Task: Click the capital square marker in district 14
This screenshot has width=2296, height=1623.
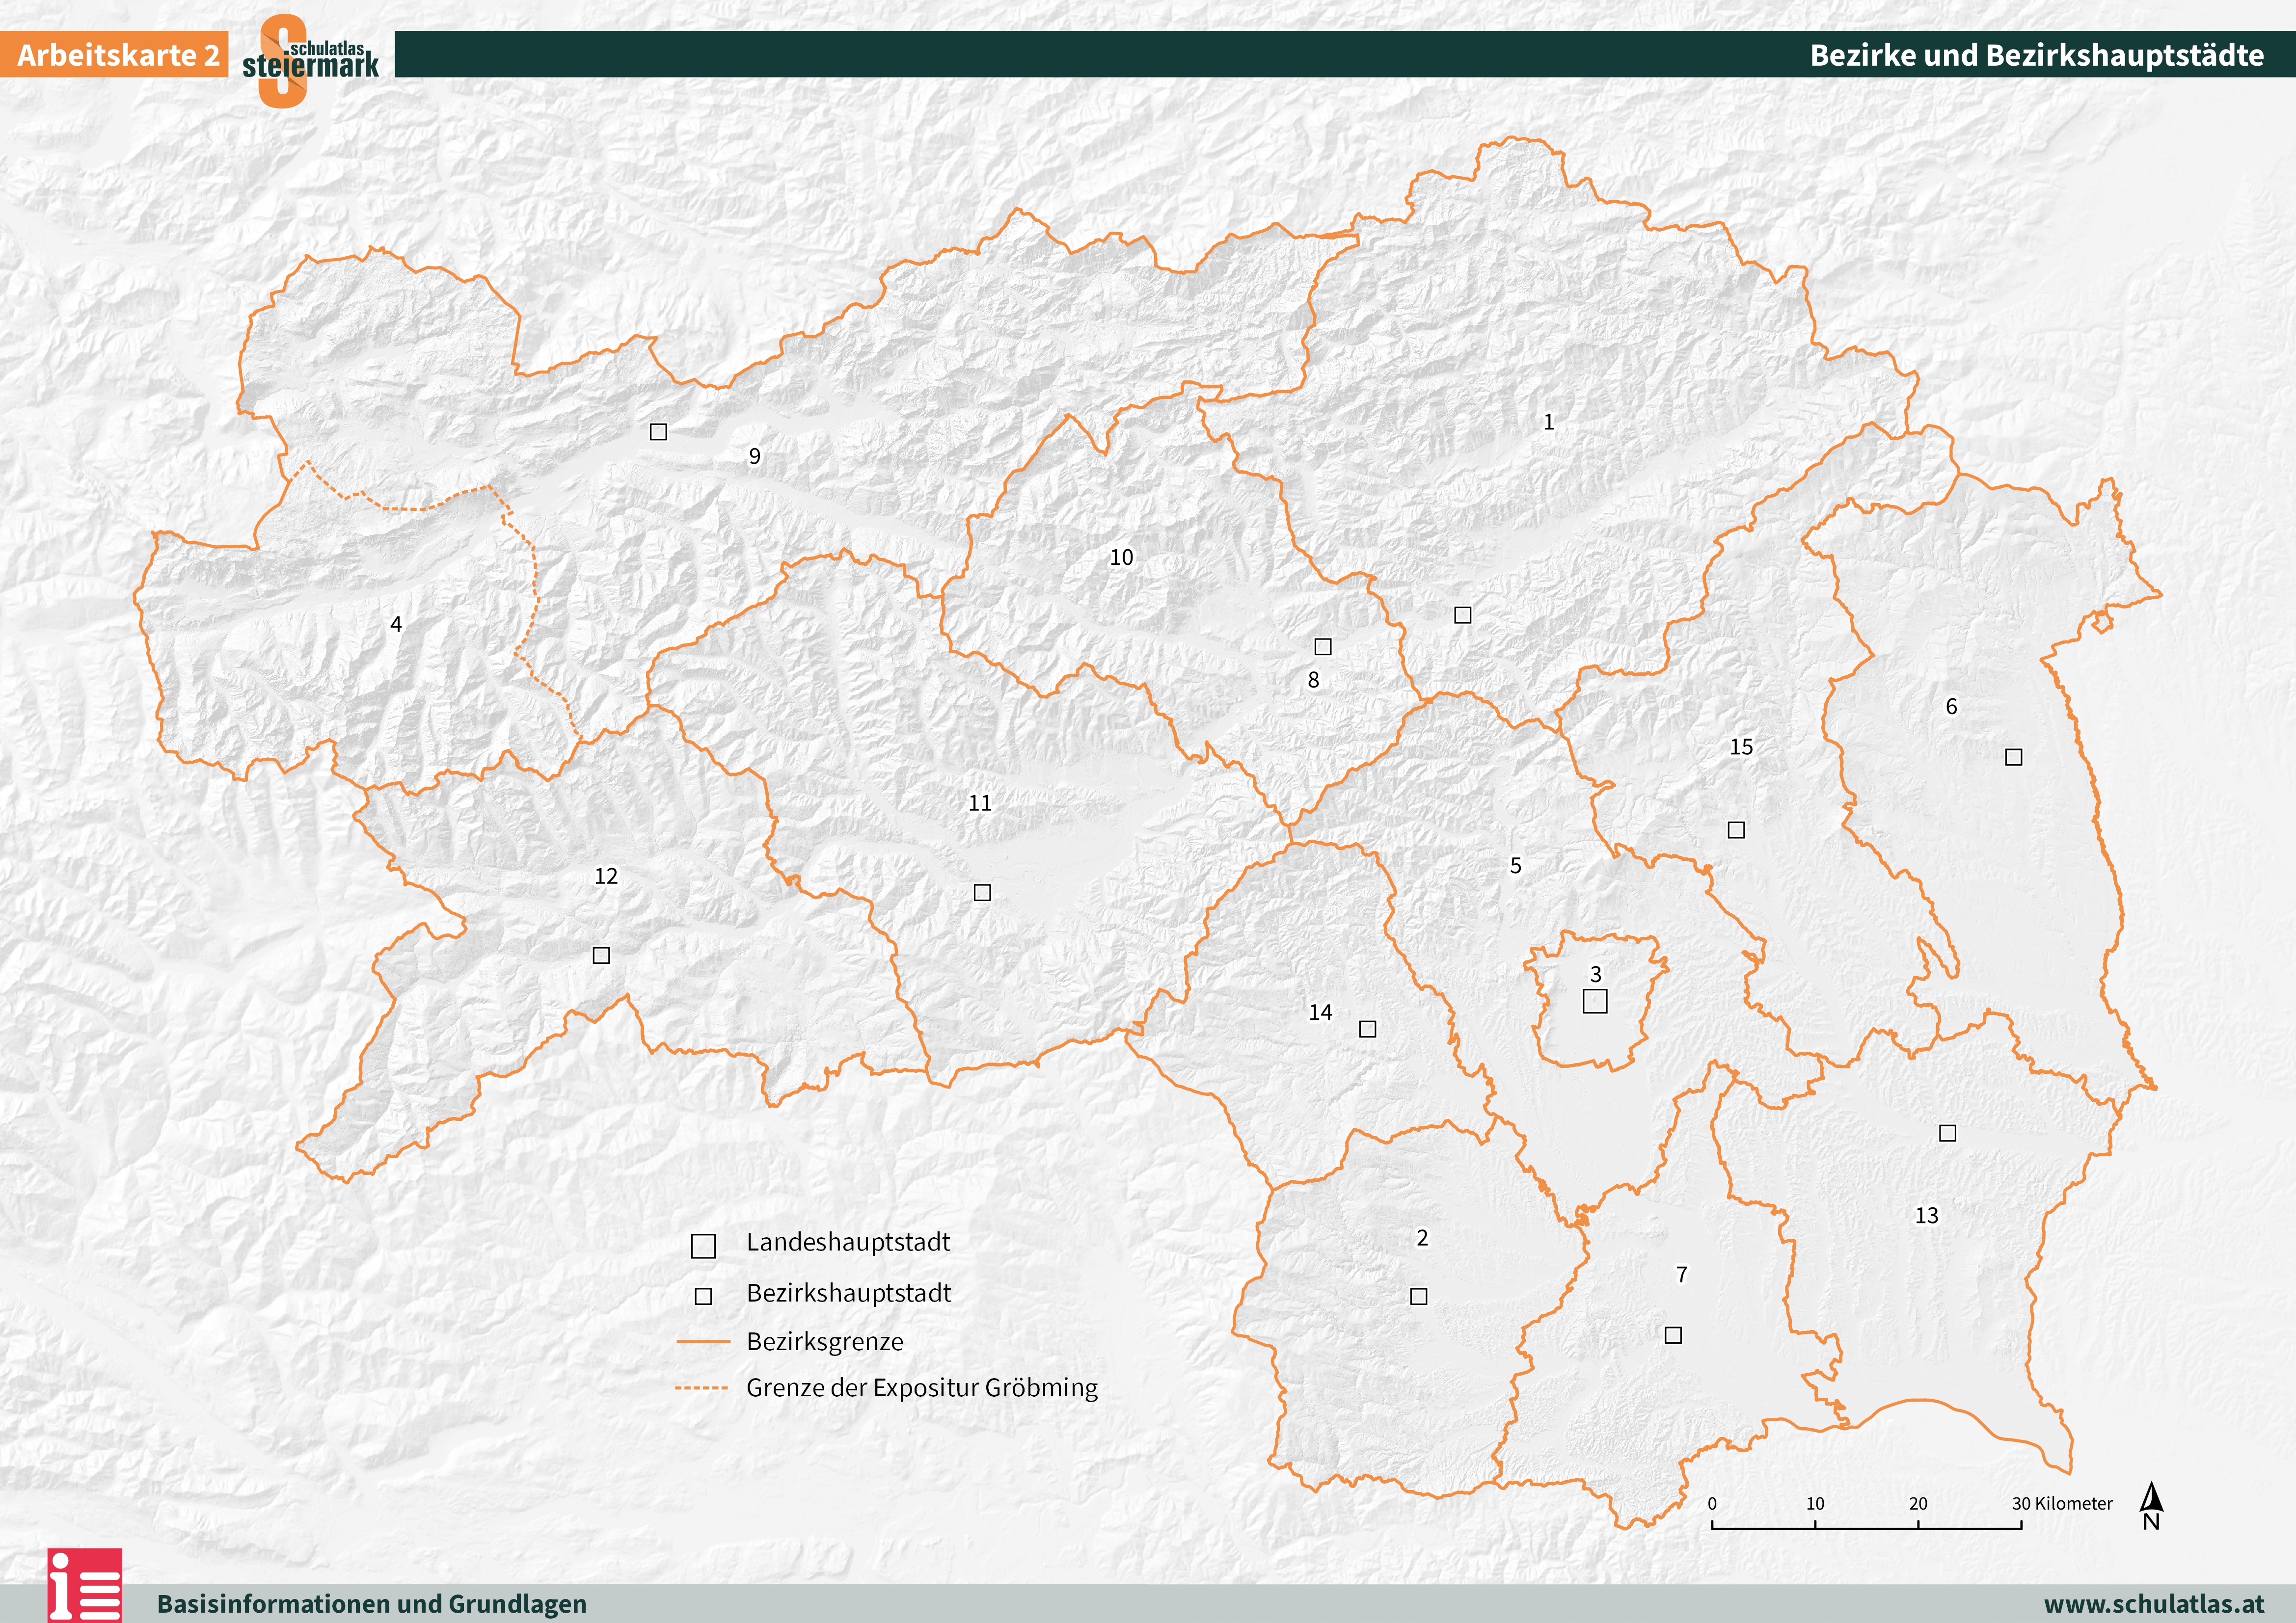Action: pyautogui.click(x=1368, y=1029)
